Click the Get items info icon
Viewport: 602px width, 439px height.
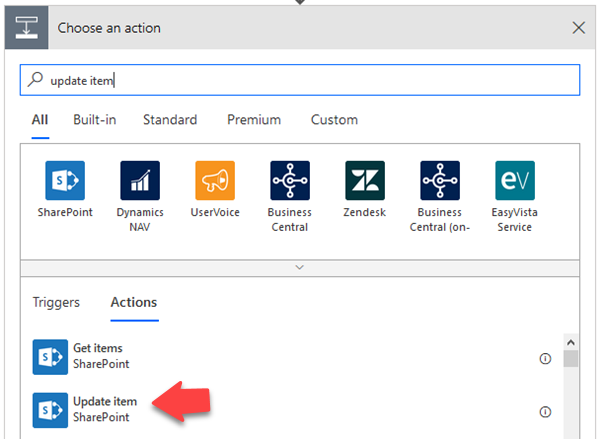[545, 359]
